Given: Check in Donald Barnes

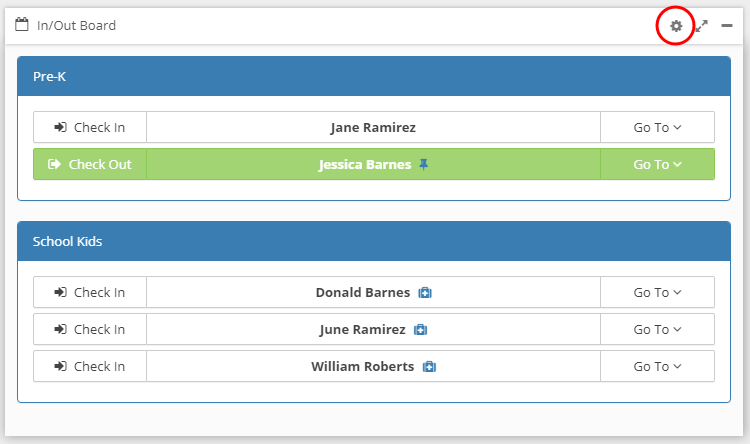Looking at the screenshot, I should click(x=90, y=292).
